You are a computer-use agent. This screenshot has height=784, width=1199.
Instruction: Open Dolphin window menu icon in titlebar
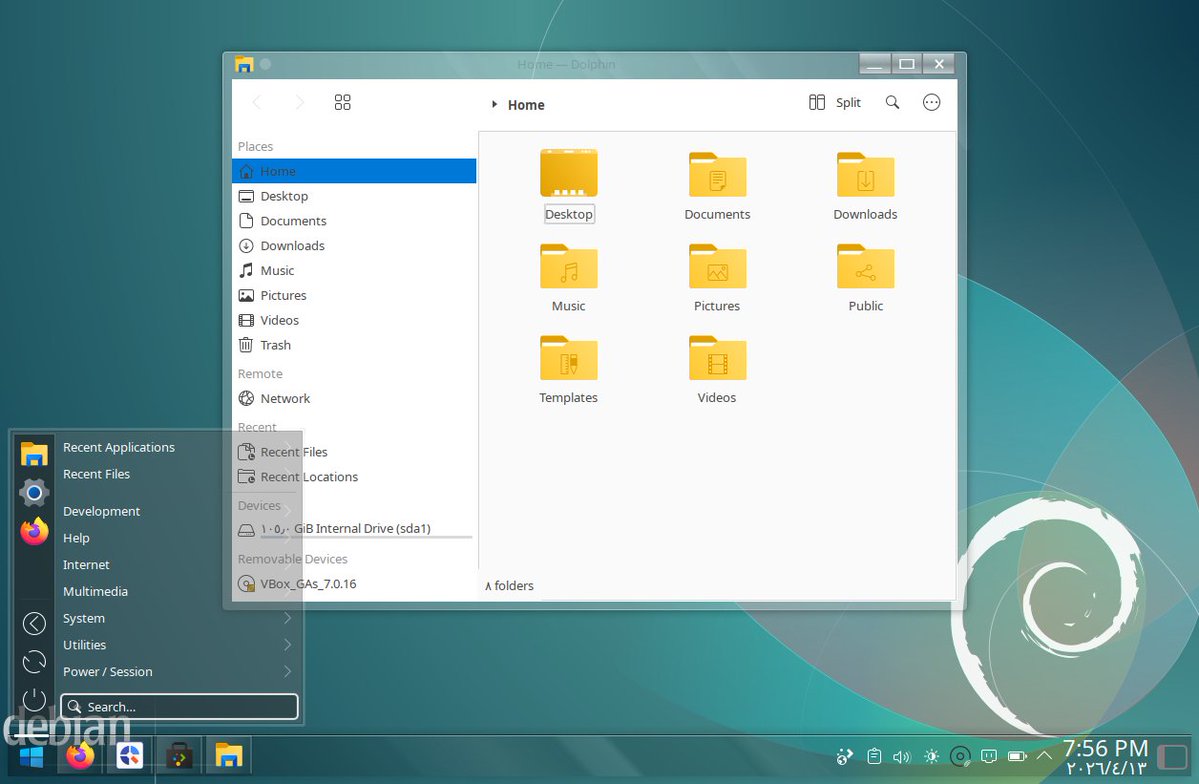pos(244,64)
